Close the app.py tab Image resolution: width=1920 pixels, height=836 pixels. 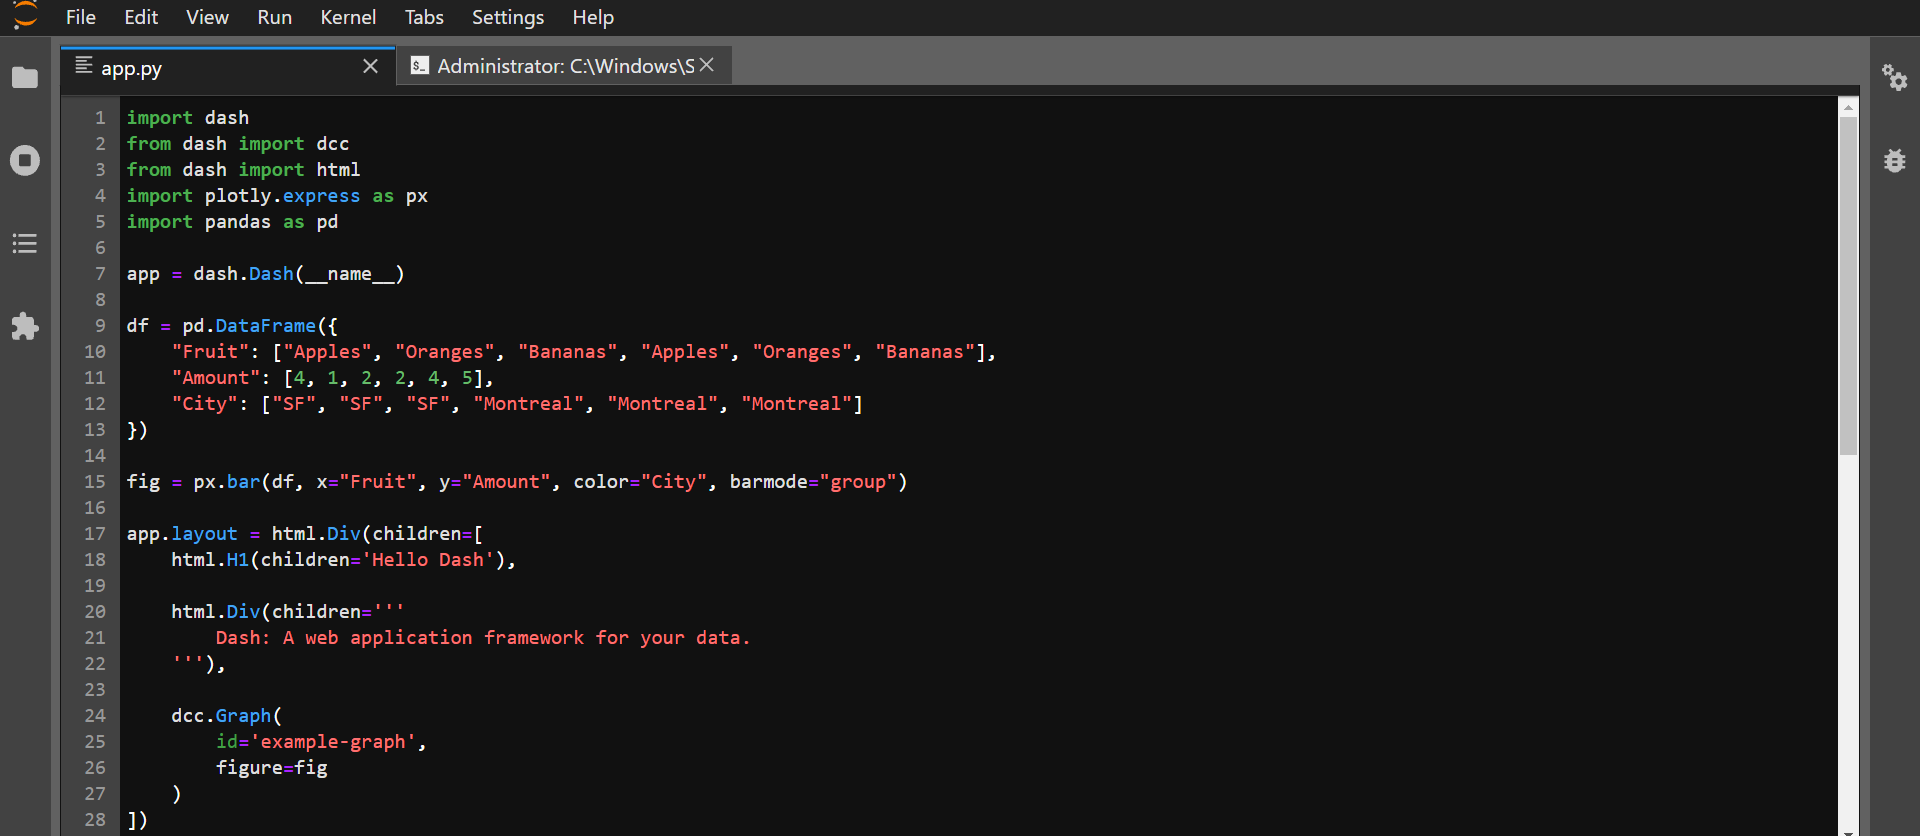coord(370,66)
